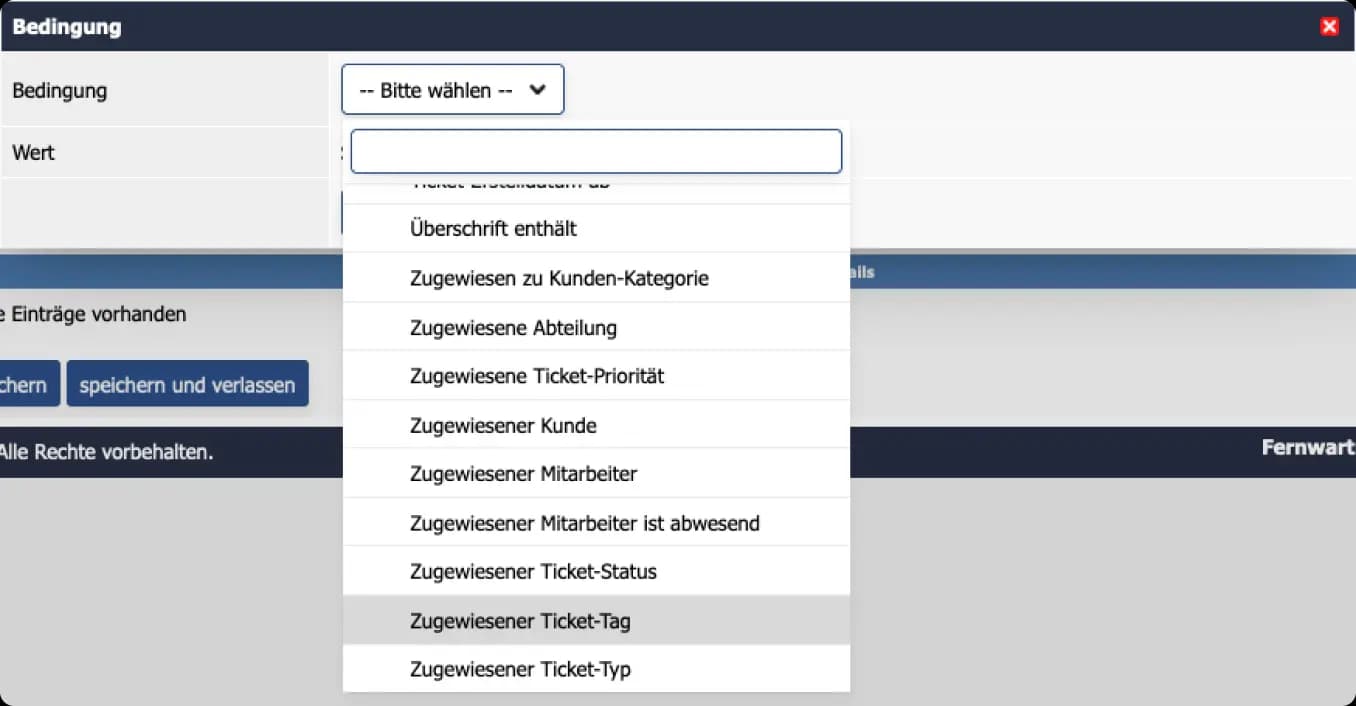
Task: Click the partially hidden Ticket-Erstelldatum option
Action: tap(510, 189)
